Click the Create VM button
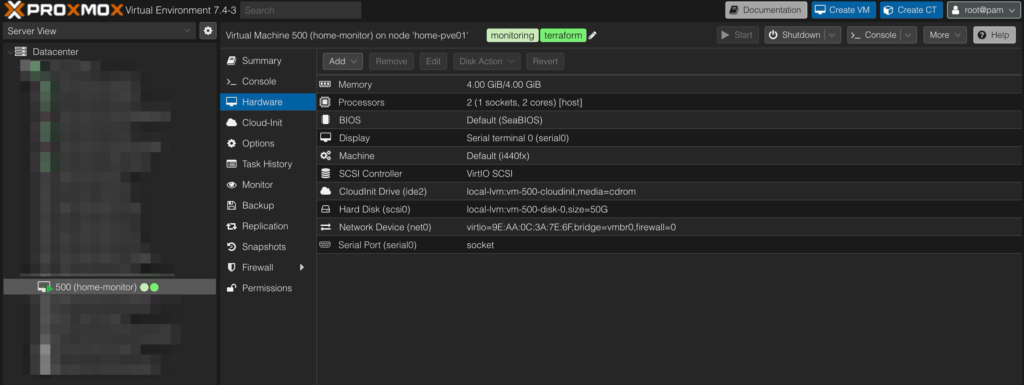Screen dimensions: 1024x385 [844, 10]
